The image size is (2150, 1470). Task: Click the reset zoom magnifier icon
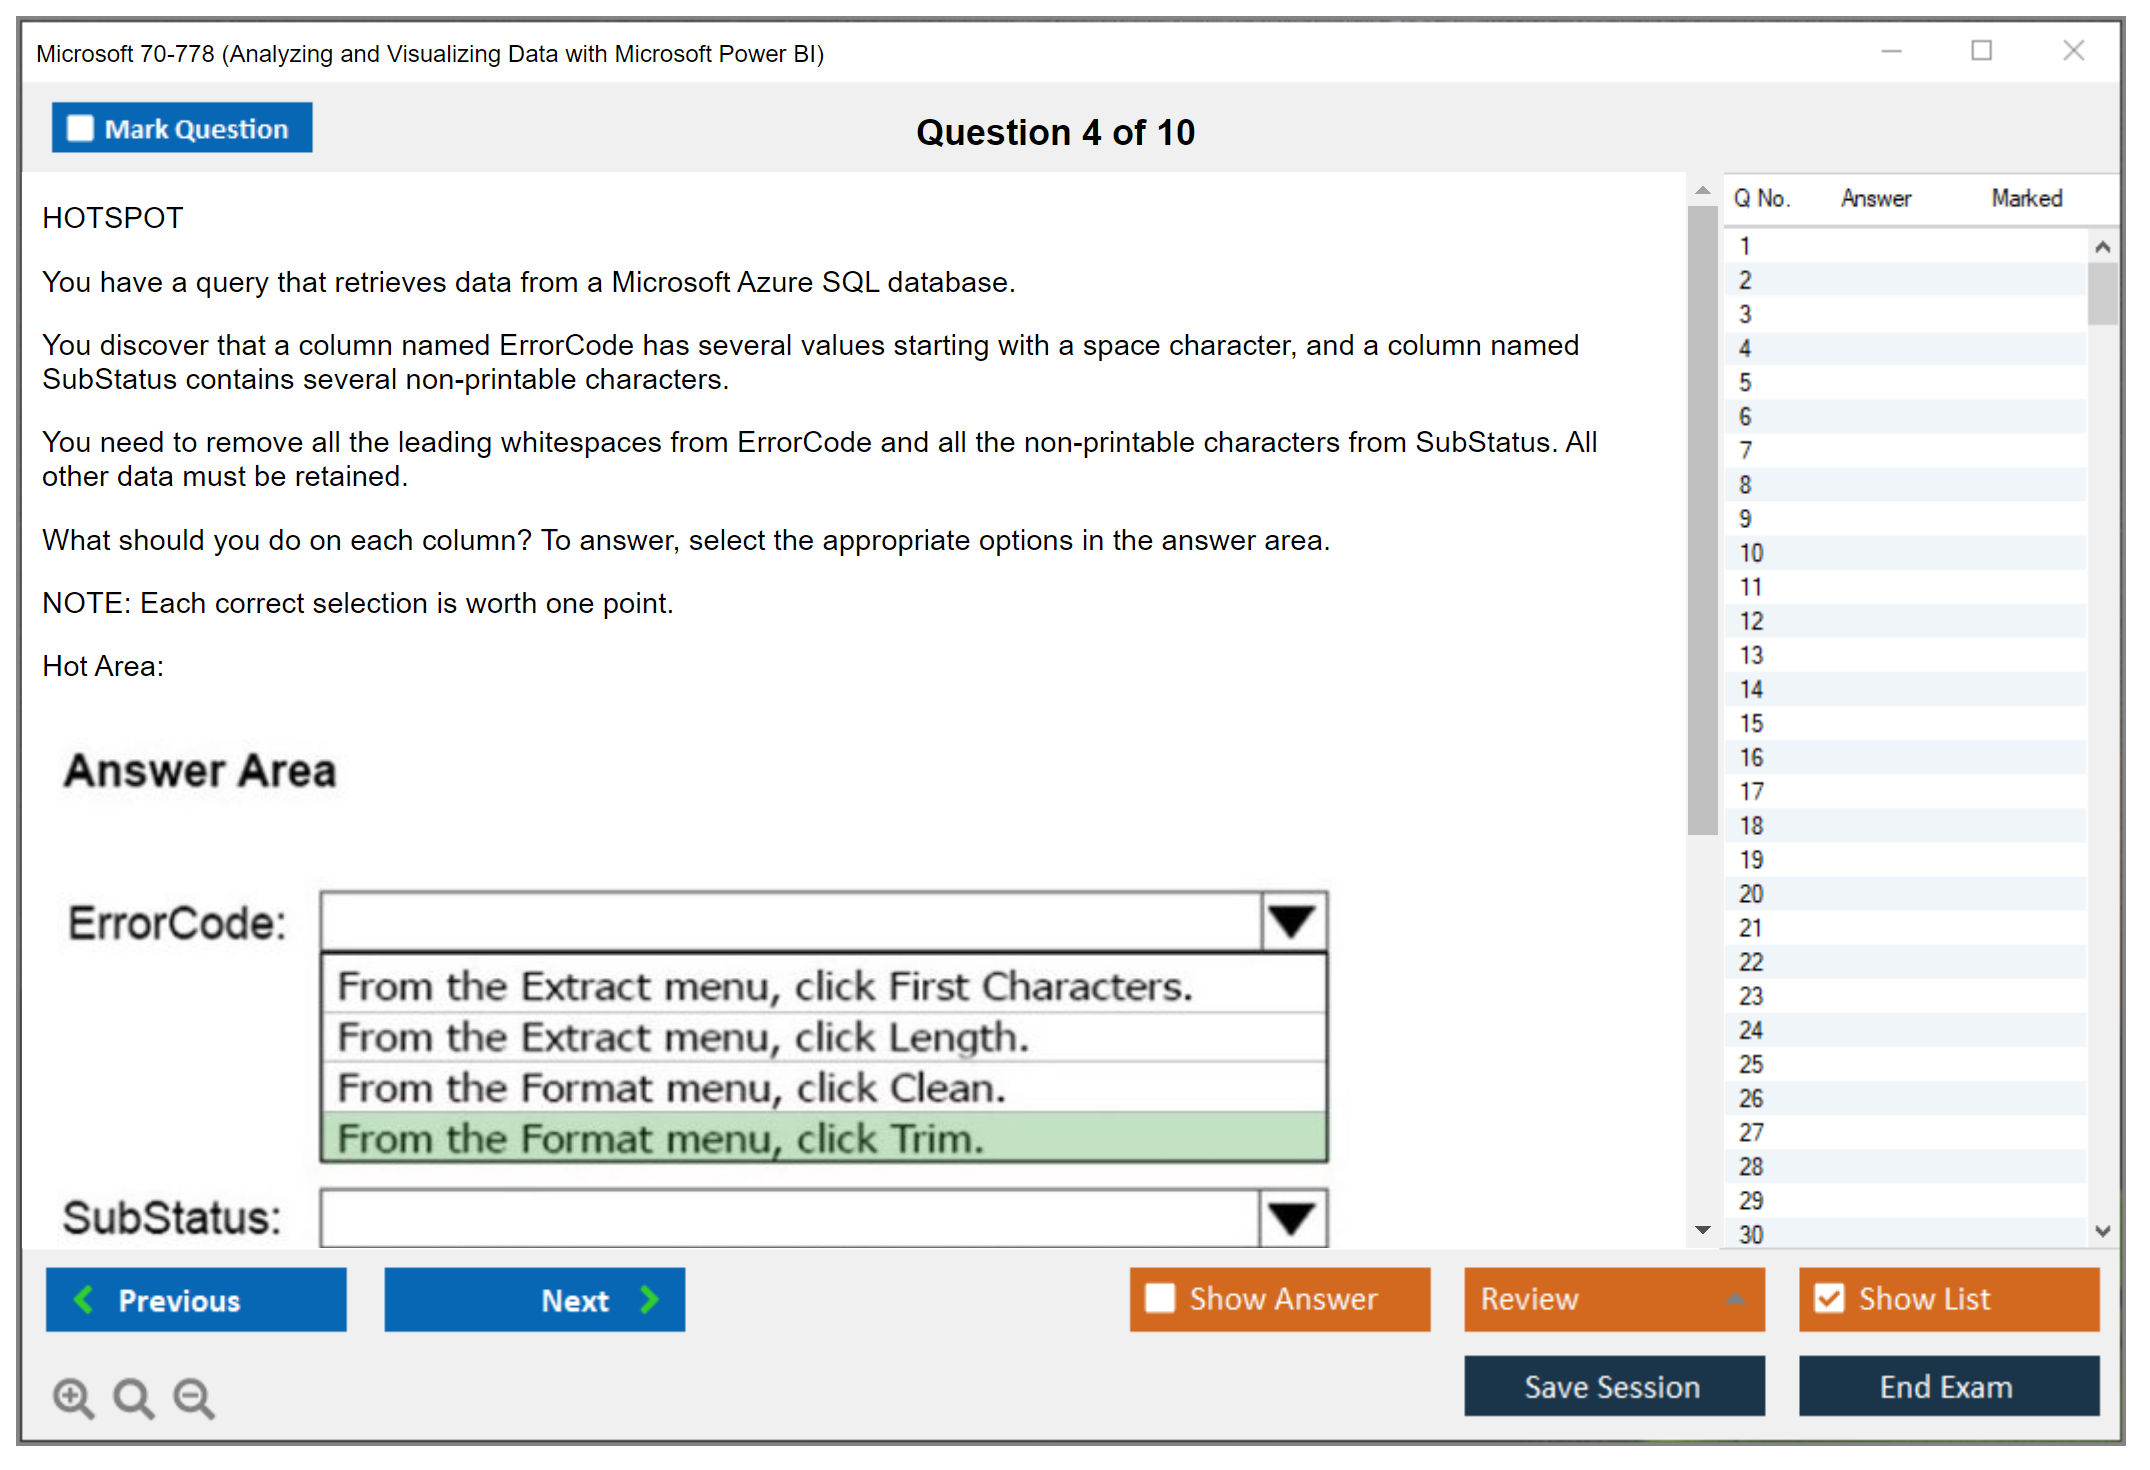coord(133,1397)
